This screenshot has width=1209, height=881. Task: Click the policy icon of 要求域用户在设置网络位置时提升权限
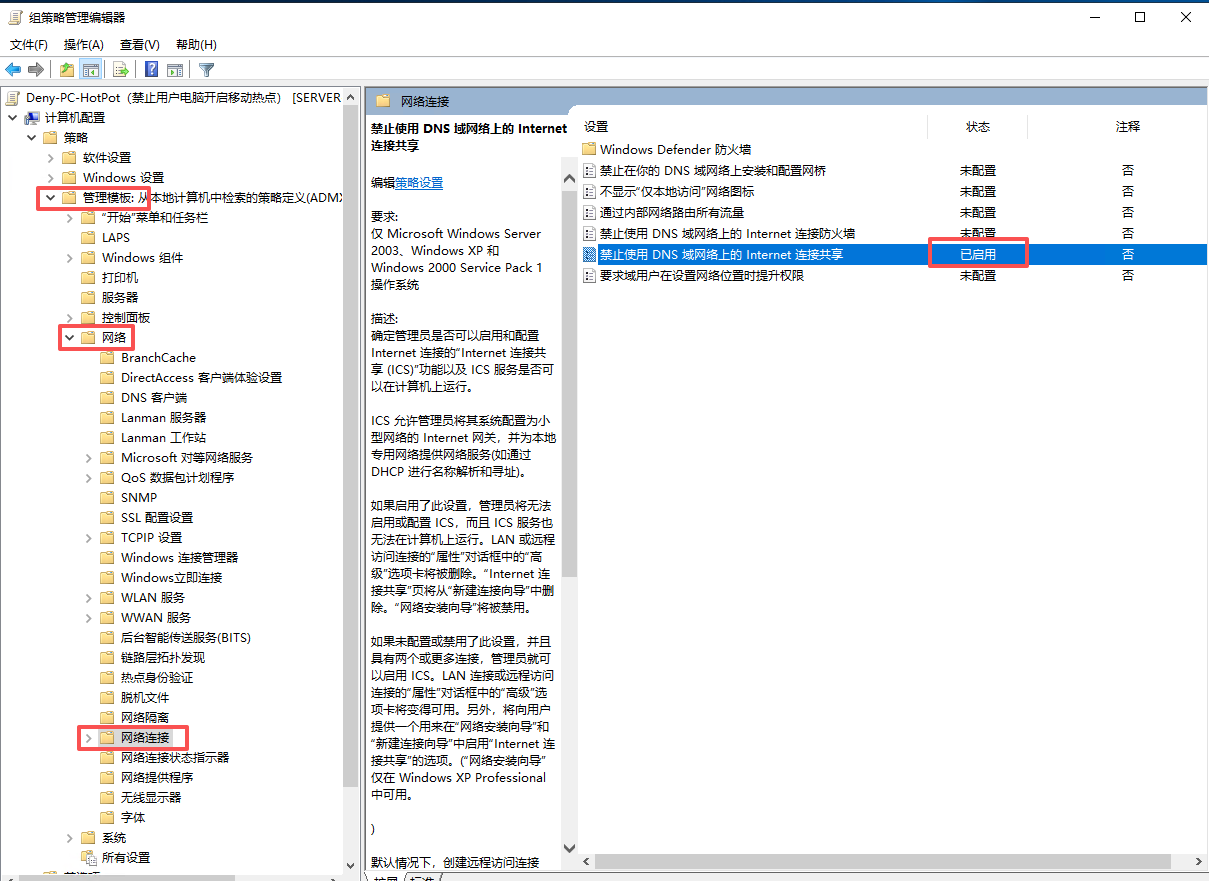590,275
